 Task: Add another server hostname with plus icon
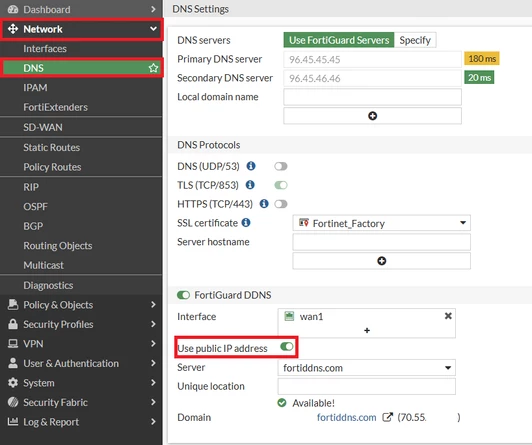[x=381, y=261]
